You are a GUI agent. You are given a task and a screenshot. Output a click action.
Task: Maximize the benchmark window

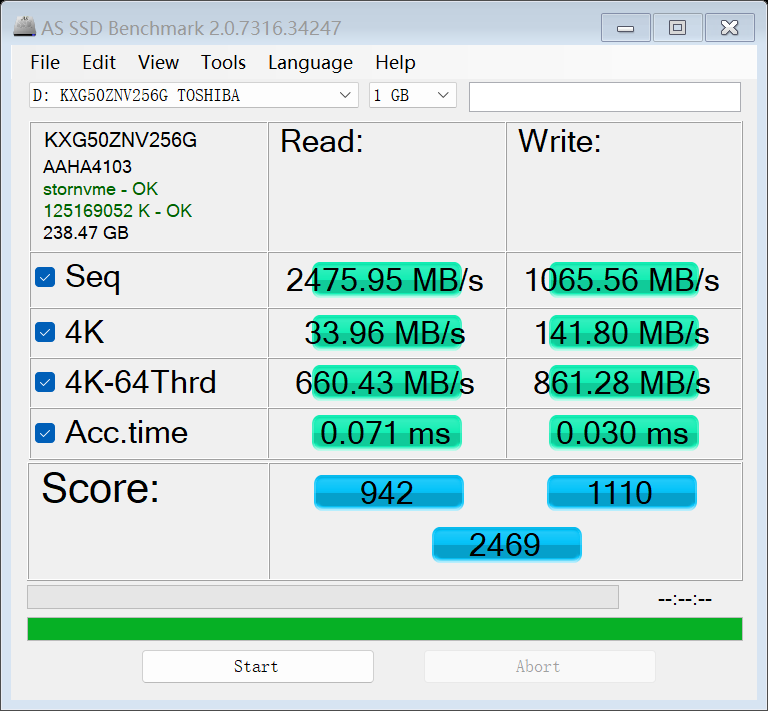point(677,28)
